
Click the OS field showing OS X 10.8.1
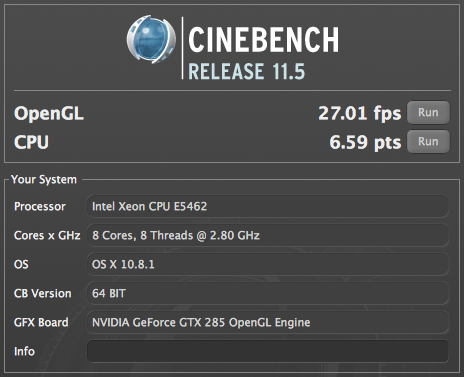(268, 264)
